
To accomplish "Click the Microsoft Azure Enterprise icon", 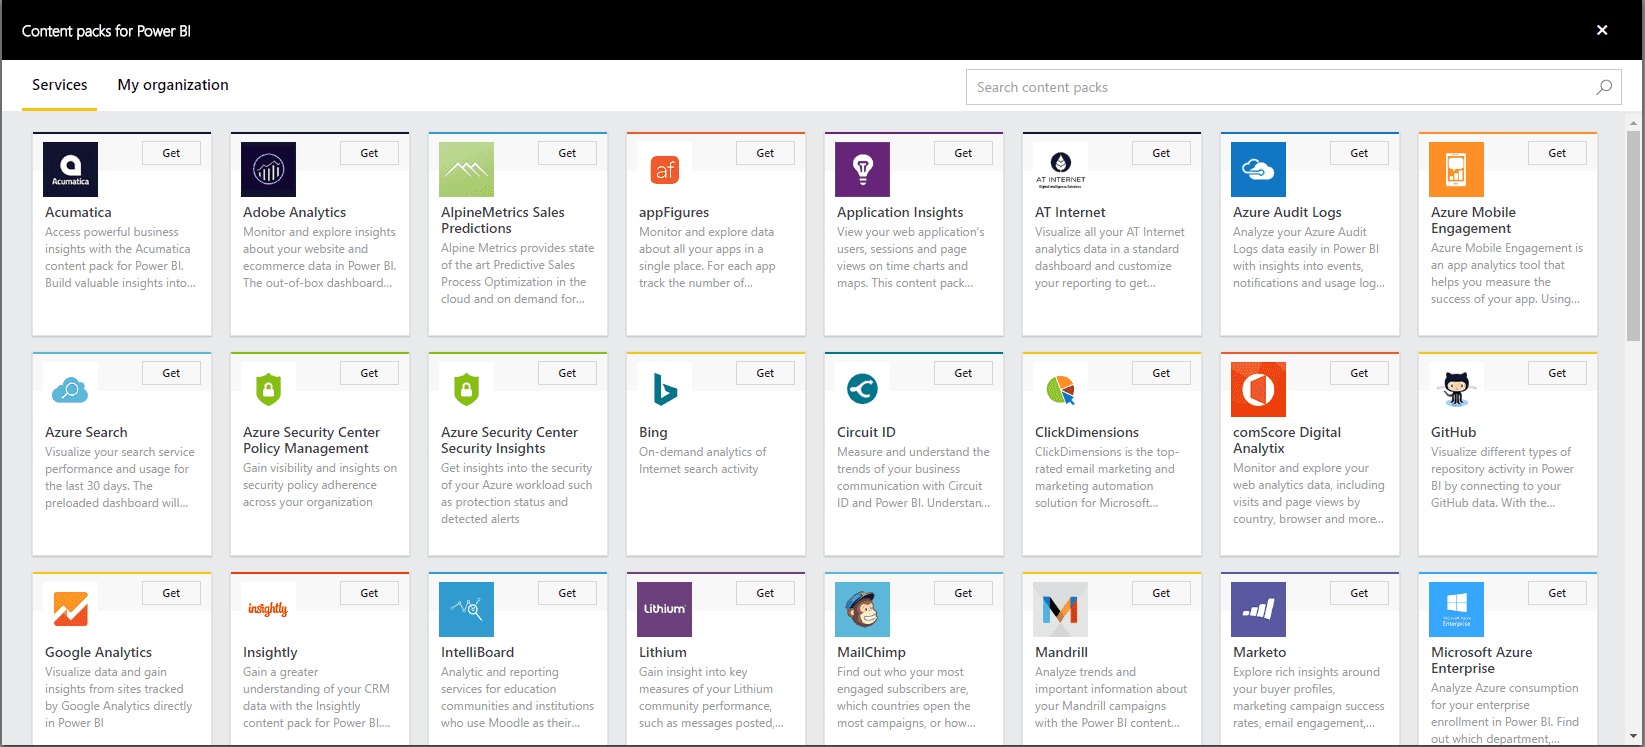I will pyautogui.click(x=1456, y=609).
